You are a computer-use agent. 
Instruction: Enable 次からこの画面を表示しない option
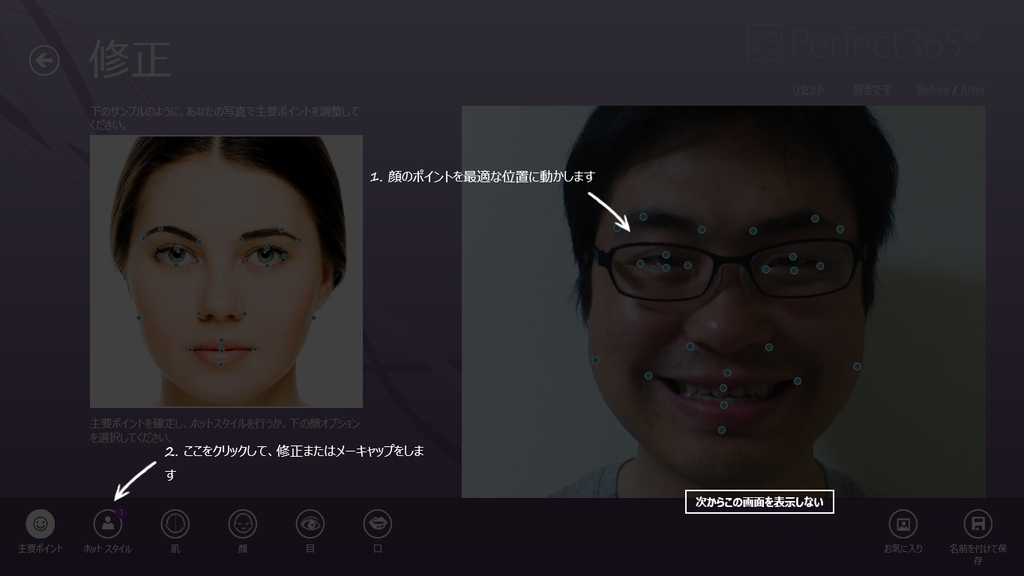[758, 503]
